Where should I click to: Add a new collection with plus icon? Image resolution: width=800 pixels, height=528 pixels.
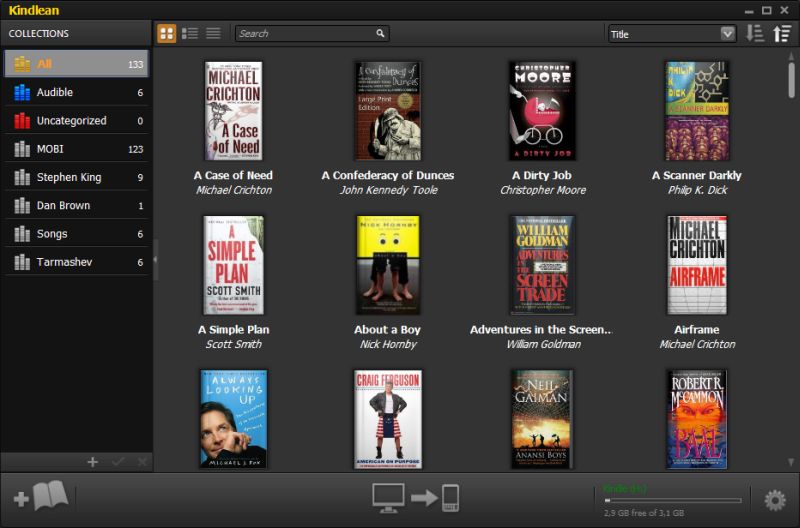(x=92, y=462)
